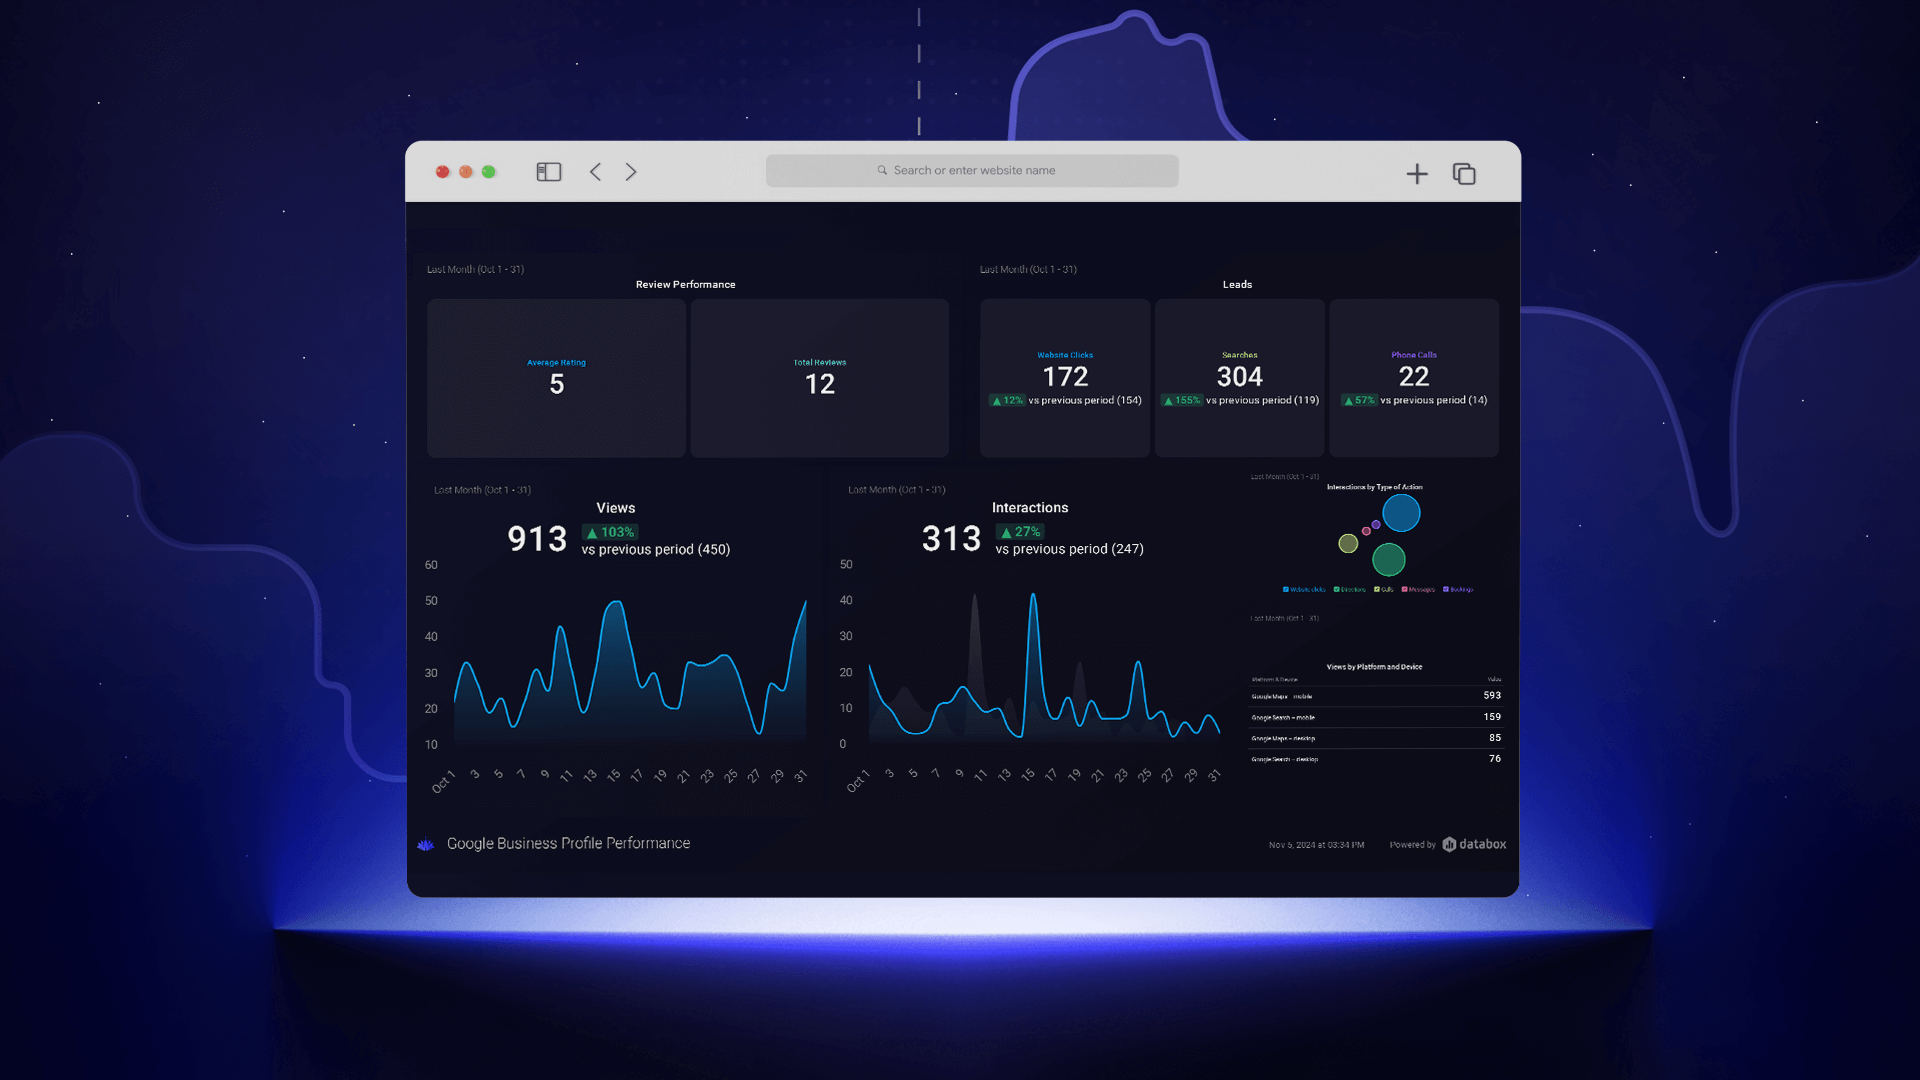The image size is (1920, 1080).
Task: Focus the Search or enter website name field
Action: (972, 170)
